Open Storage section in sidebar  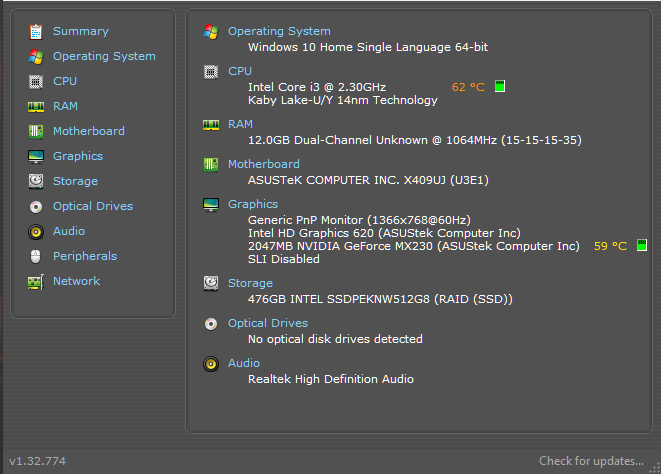coord(75,181)
